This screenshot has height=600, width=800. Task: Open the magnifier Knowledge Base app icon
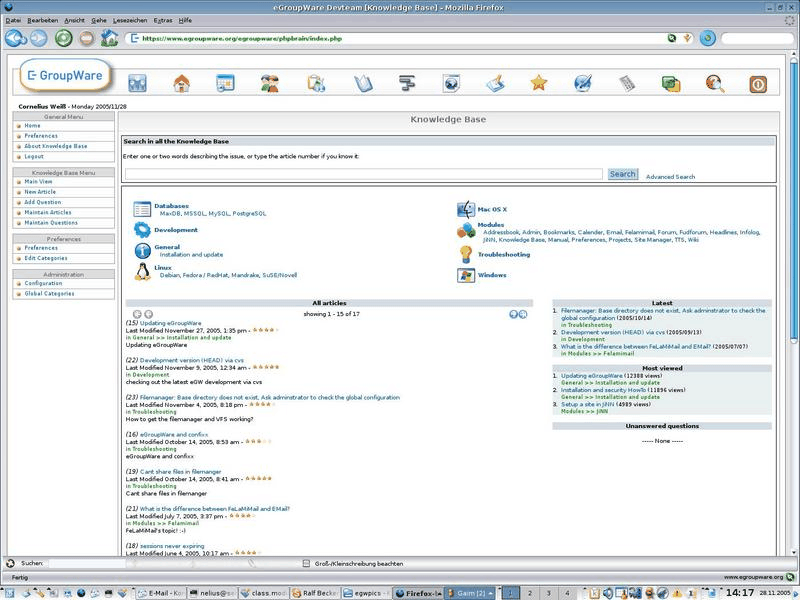coord(715,83)
